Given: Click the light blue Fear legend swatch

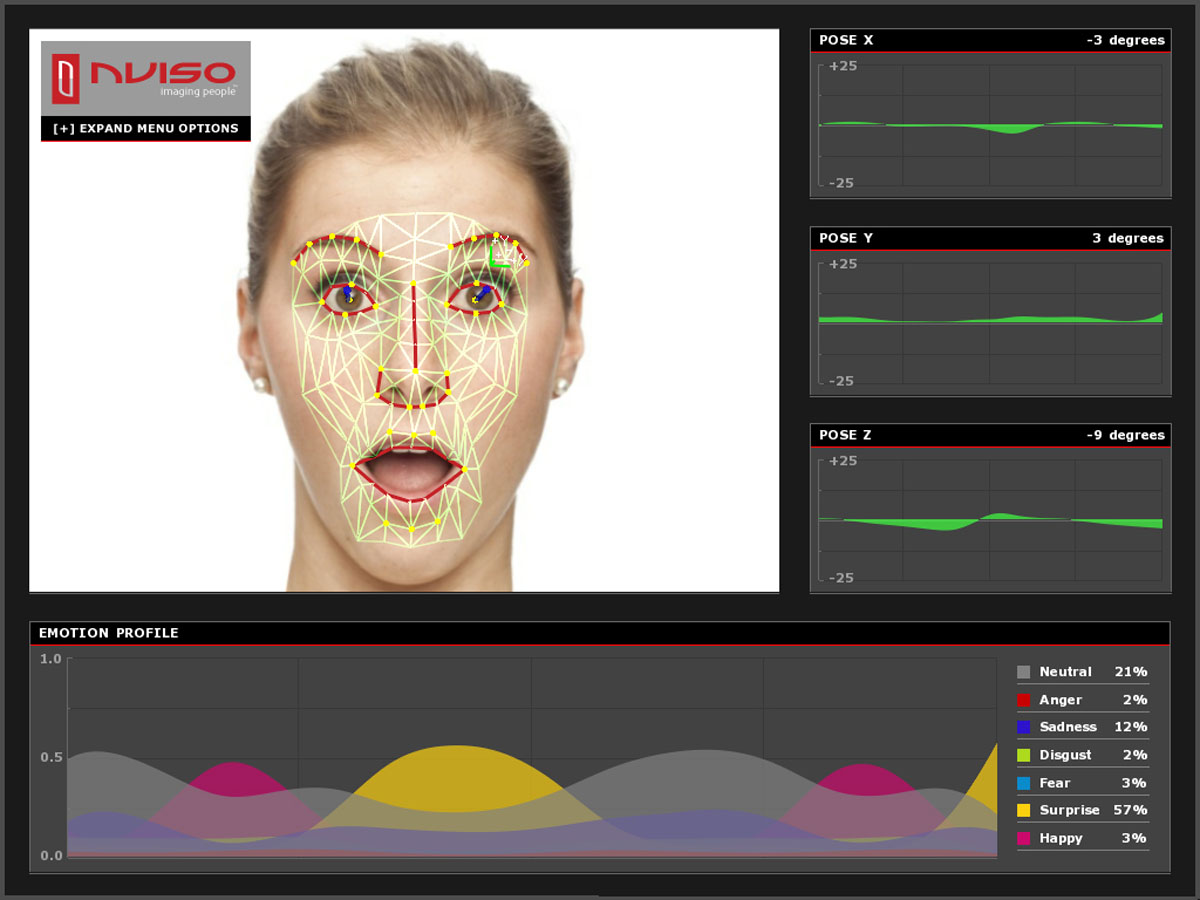Looking at the screenshot, I should coord(1023,783).
